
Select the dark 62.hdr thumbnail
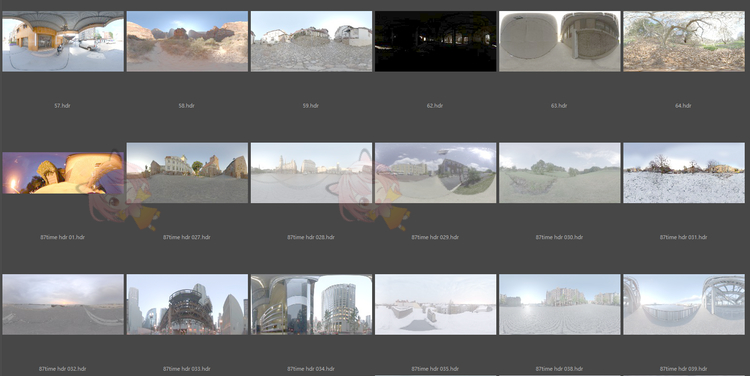(x=435, y=42)
